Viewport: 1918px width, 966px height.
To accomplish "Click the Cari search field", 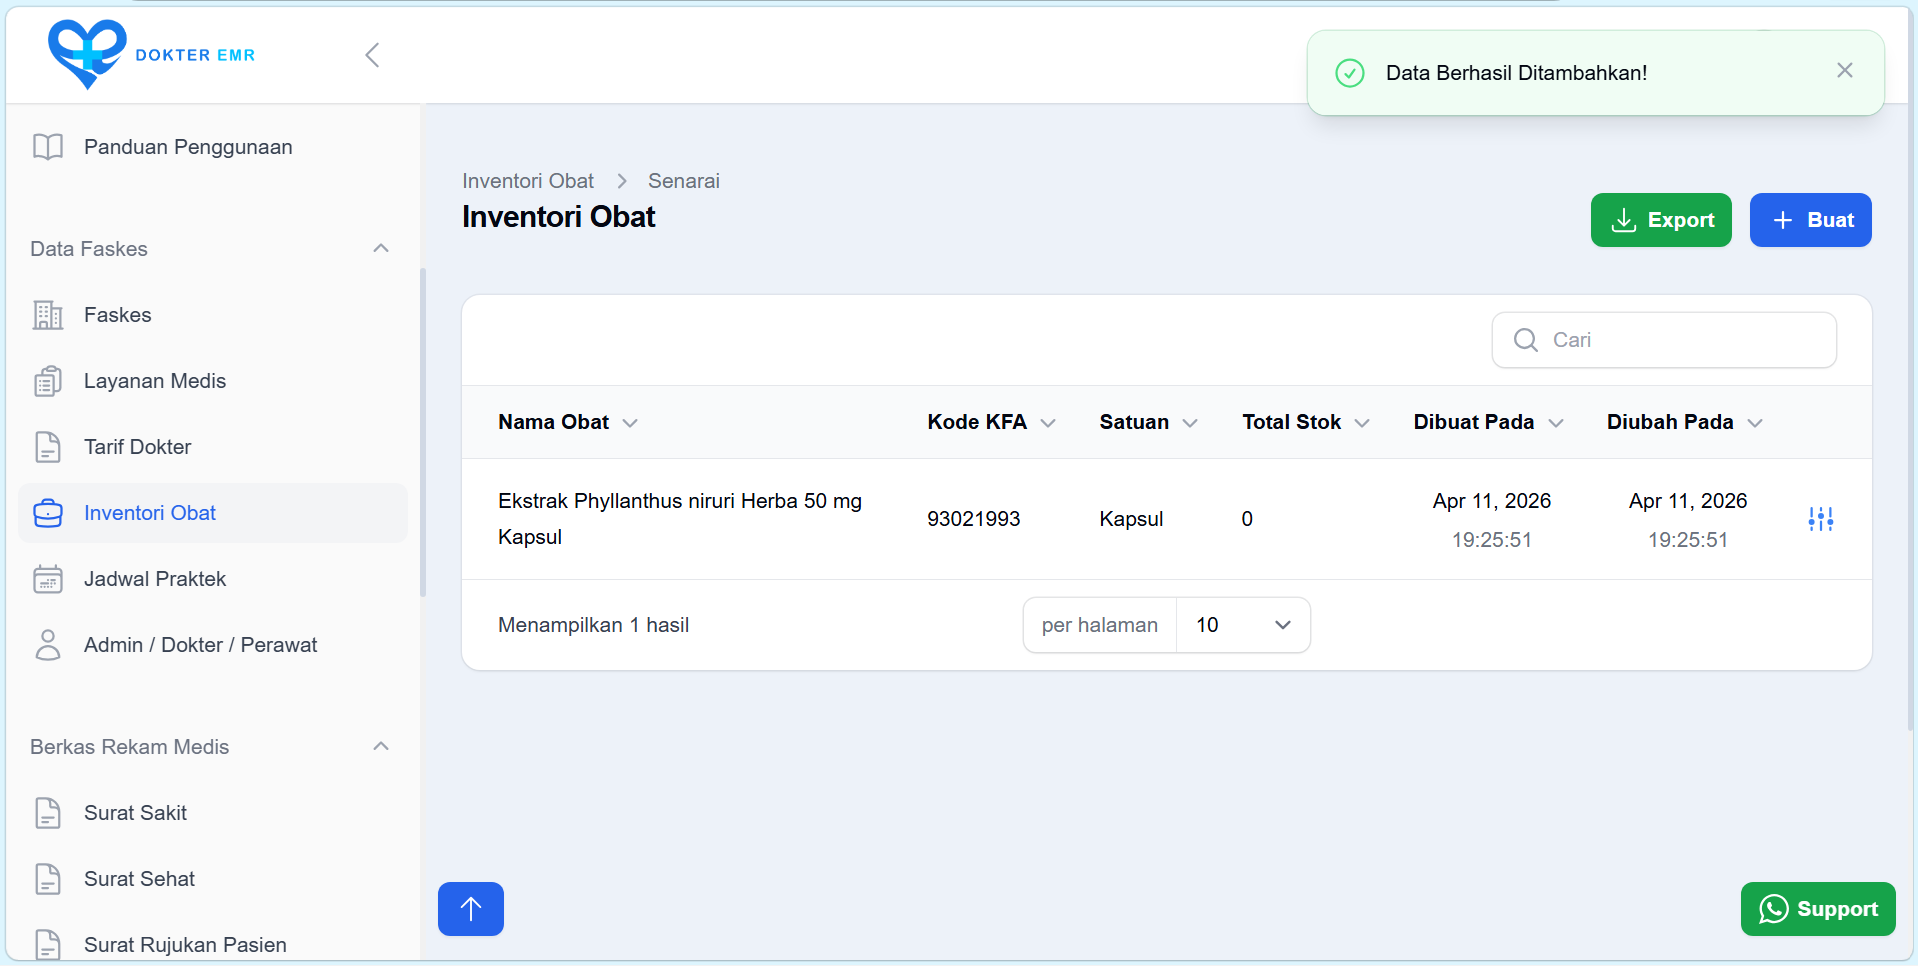I will coord(1664,340).
